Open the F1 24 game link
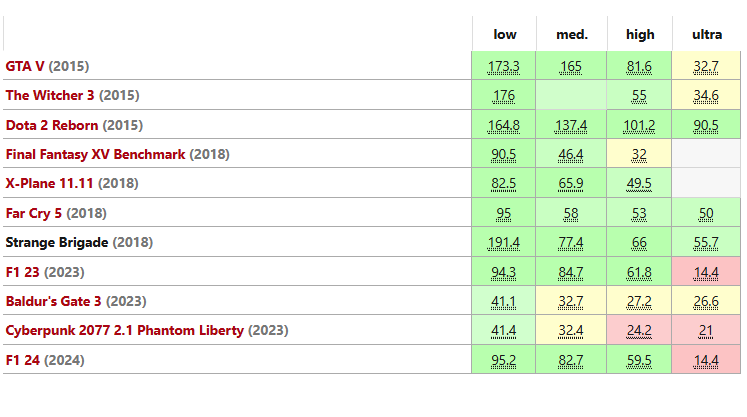Viewport: 747px width, 417px height. (22, 360)
